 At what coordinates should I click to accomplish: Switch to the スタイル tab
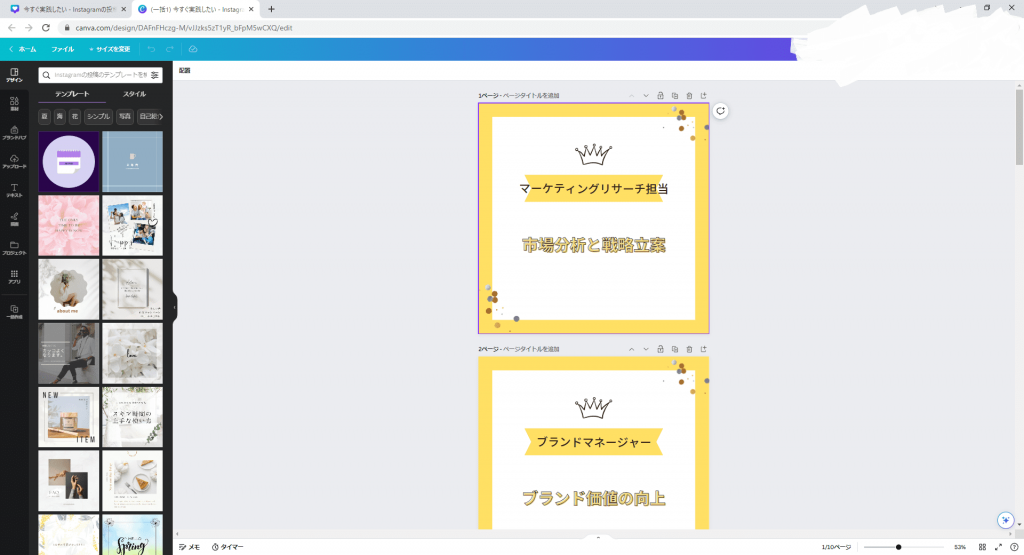pos(135,94)
